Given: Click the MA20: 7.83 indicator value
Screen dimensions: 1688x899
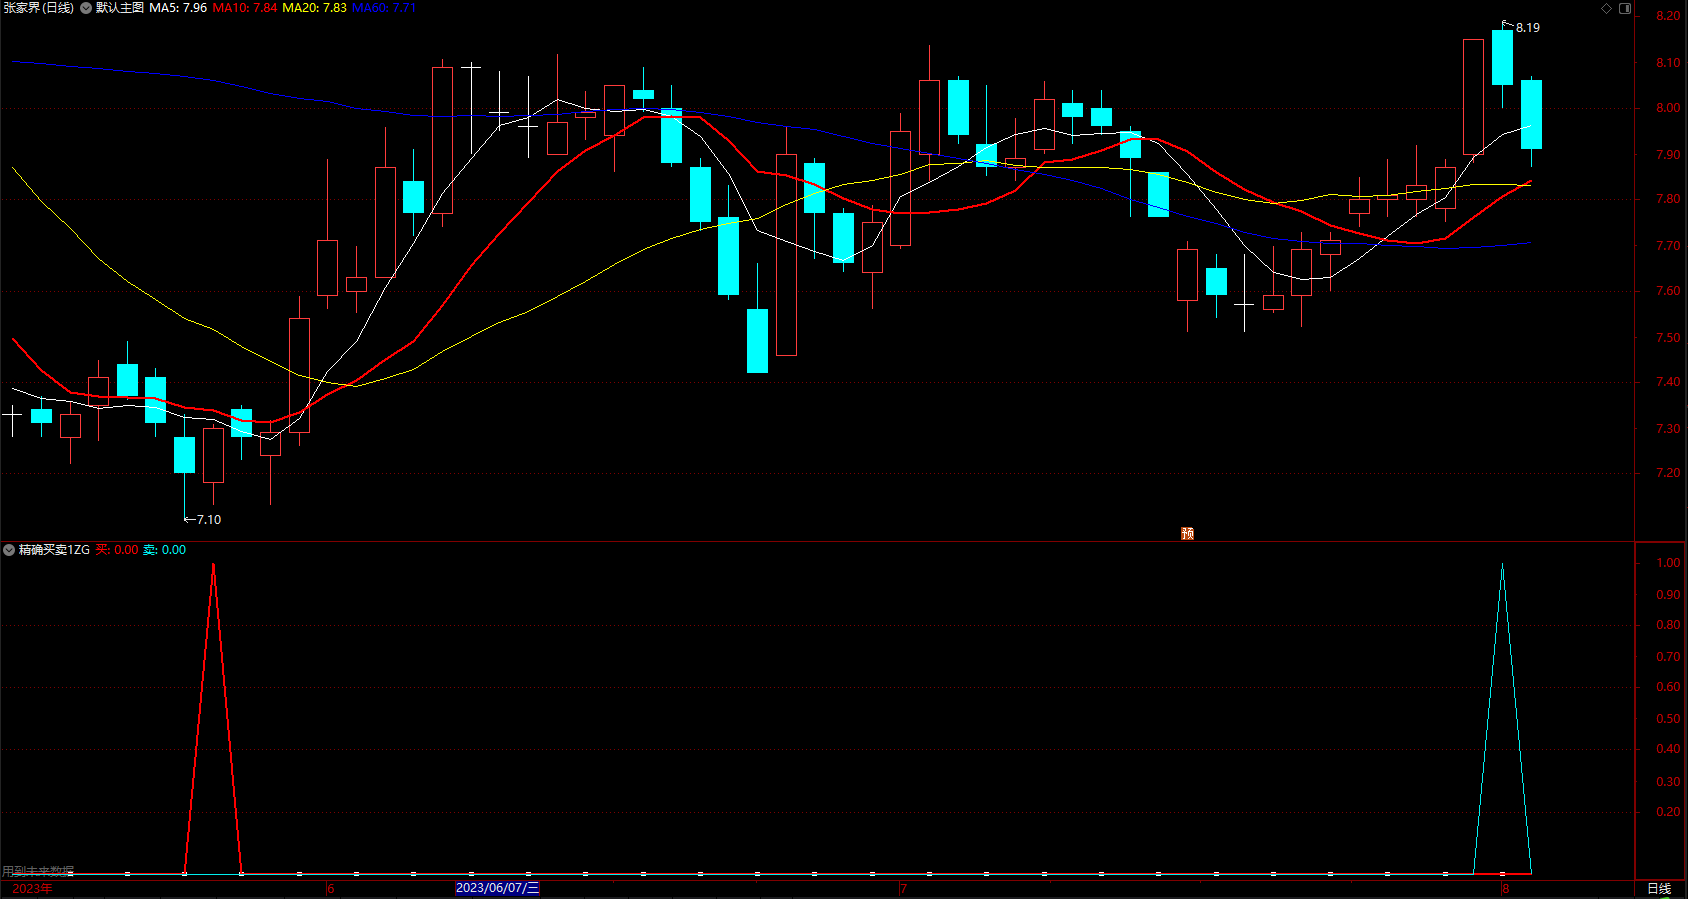Looking at the screenshot, I should (x=315, y=8).
